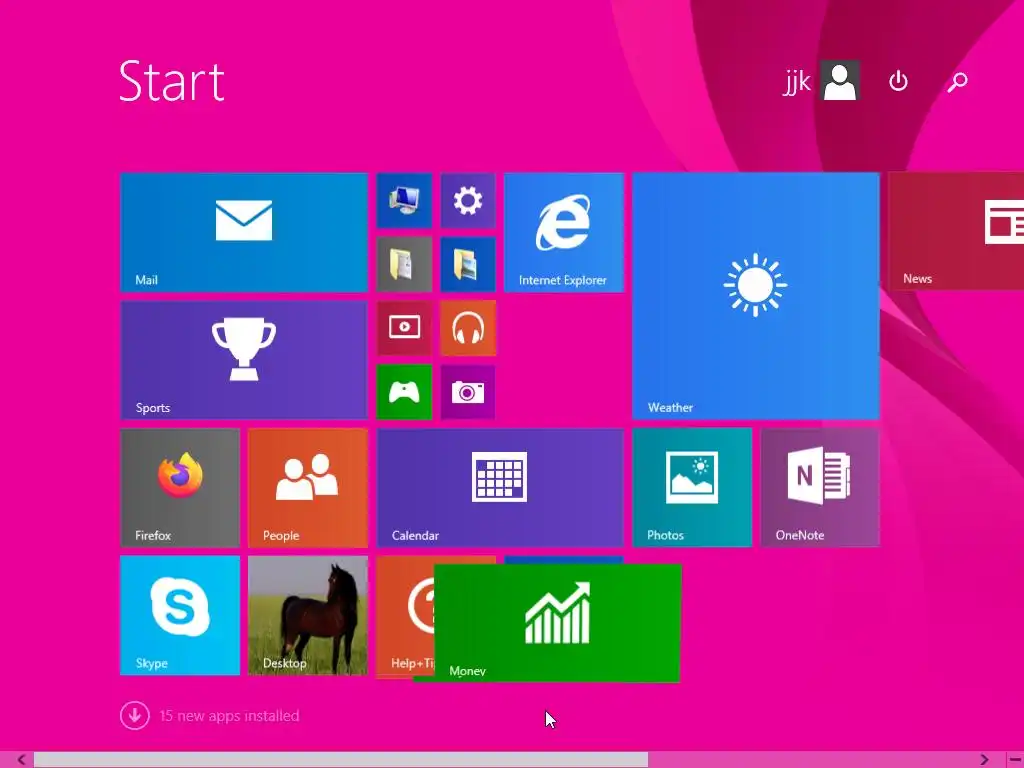Launch Skype tile

click(180, 615)
